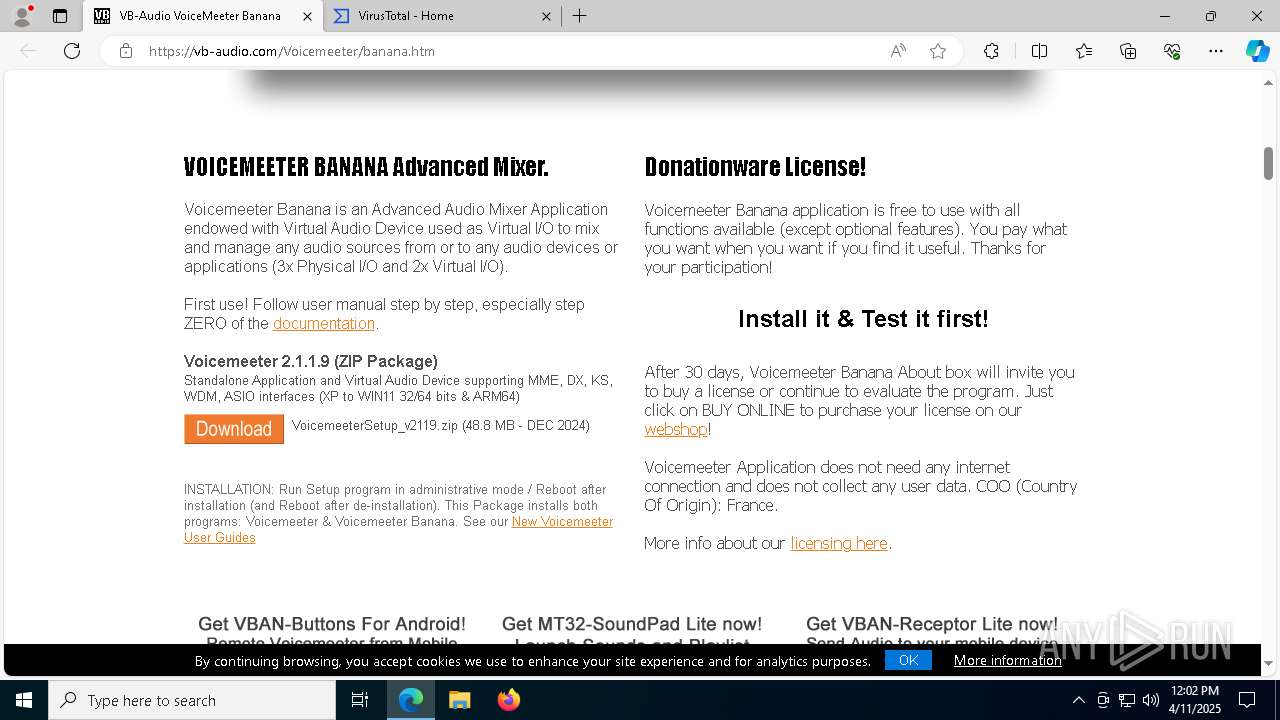Open File Explorer from the taskbar
Viewport: 1280px width, 720px height.
click(459, 700)
